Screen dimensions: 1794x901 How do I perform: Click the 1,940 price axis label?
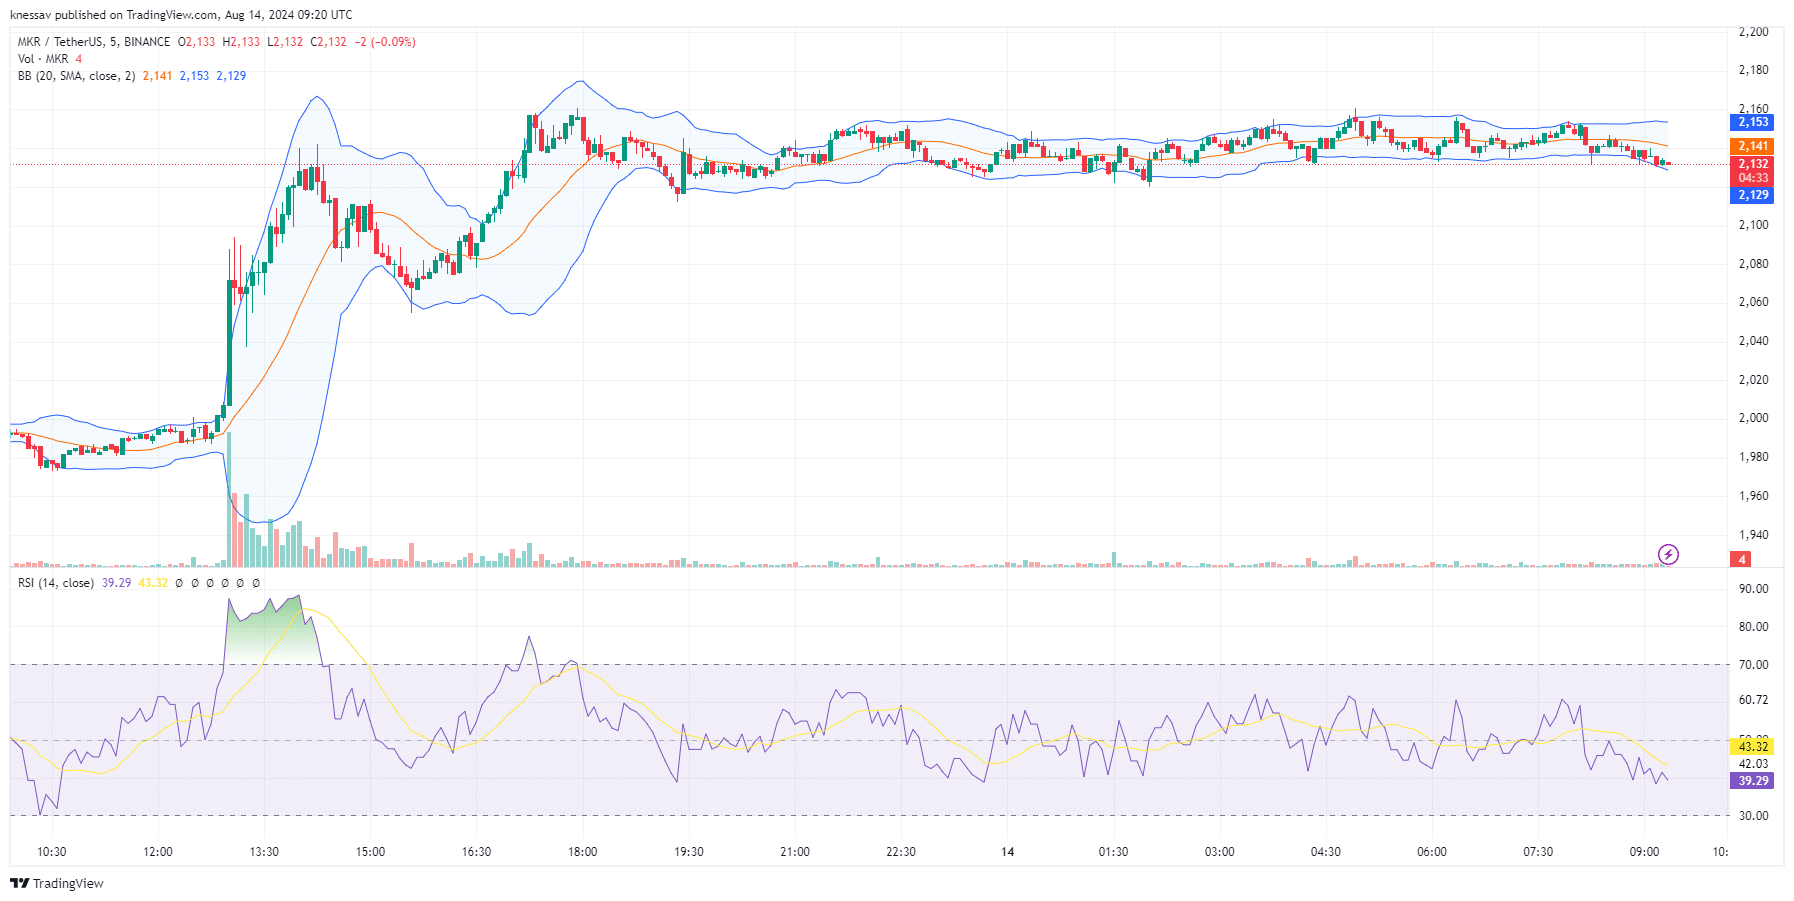point(1753,535)
